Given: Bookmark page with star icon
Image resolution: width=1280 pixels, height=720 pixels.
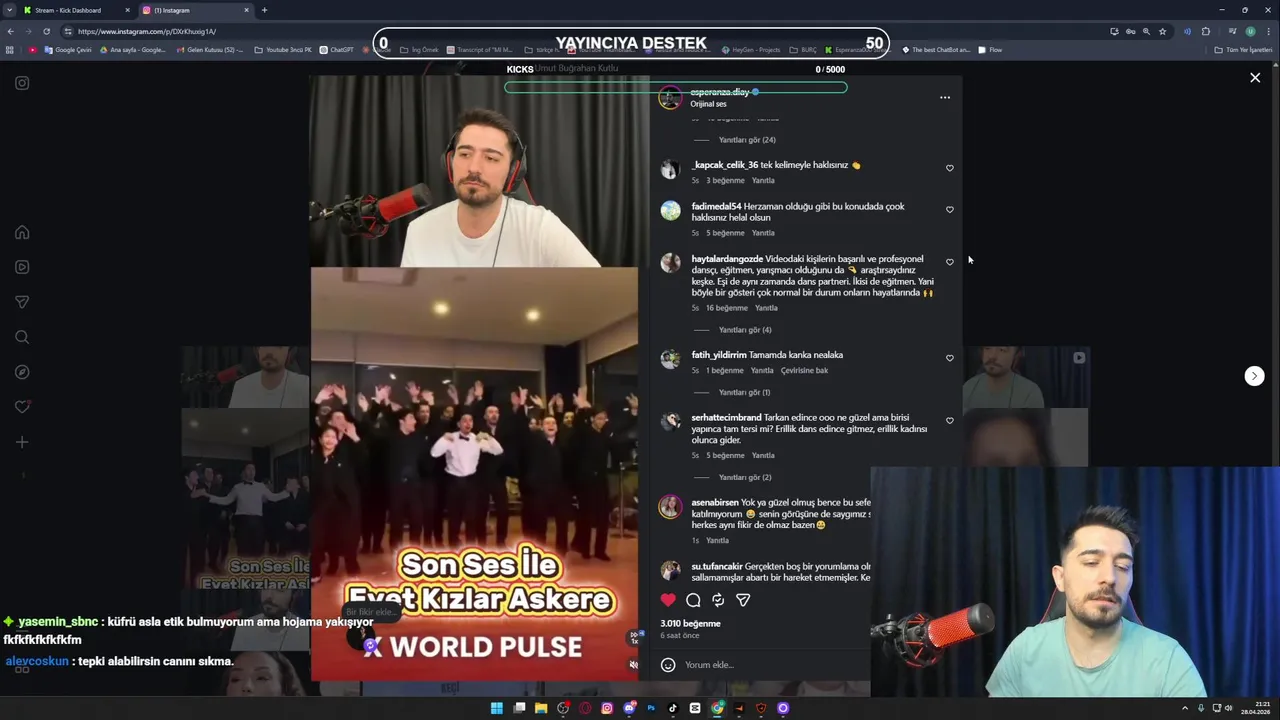Looking at the screenshot, I should pos(1162,31).
